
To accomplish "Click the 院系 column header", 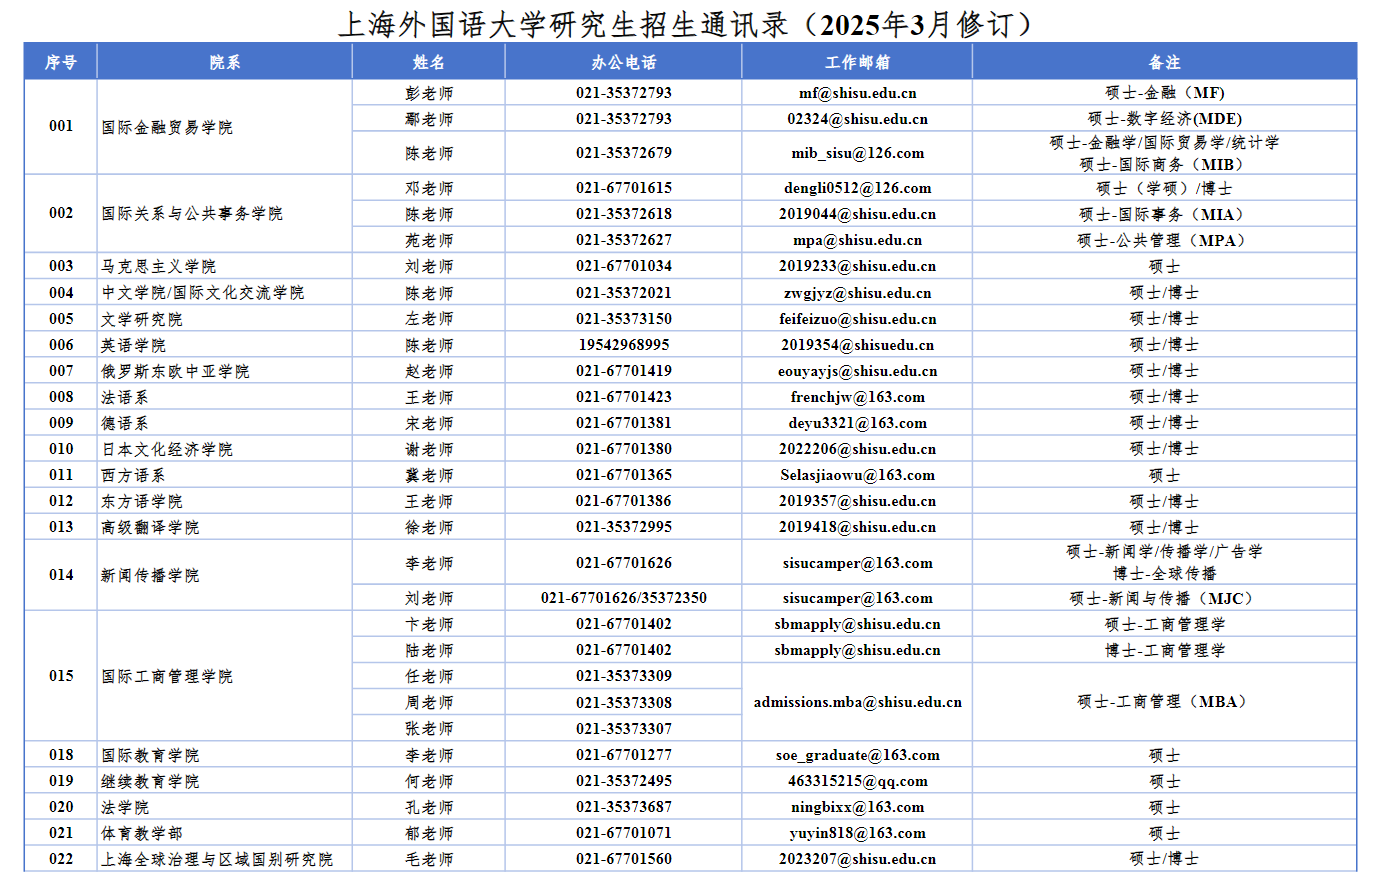I will [x=225, y=62].
